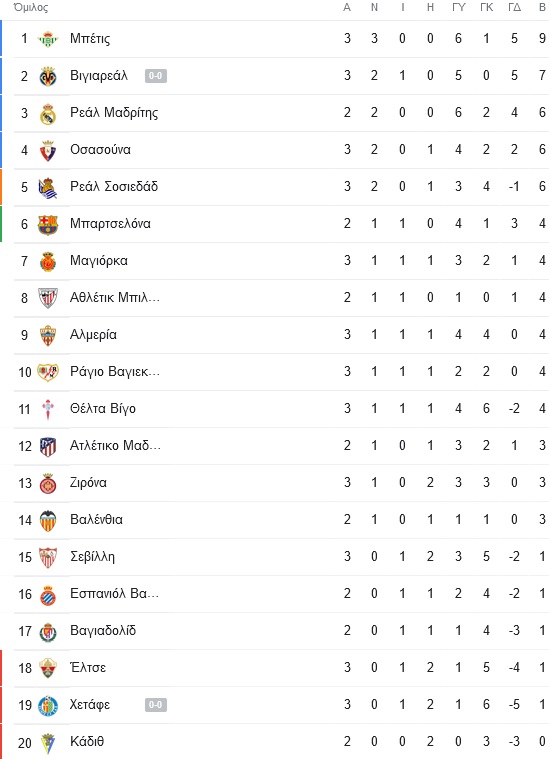
Task: Open the 0-0 live score badge beside Βιγιαρεάλ
Action: pos(155,76)
